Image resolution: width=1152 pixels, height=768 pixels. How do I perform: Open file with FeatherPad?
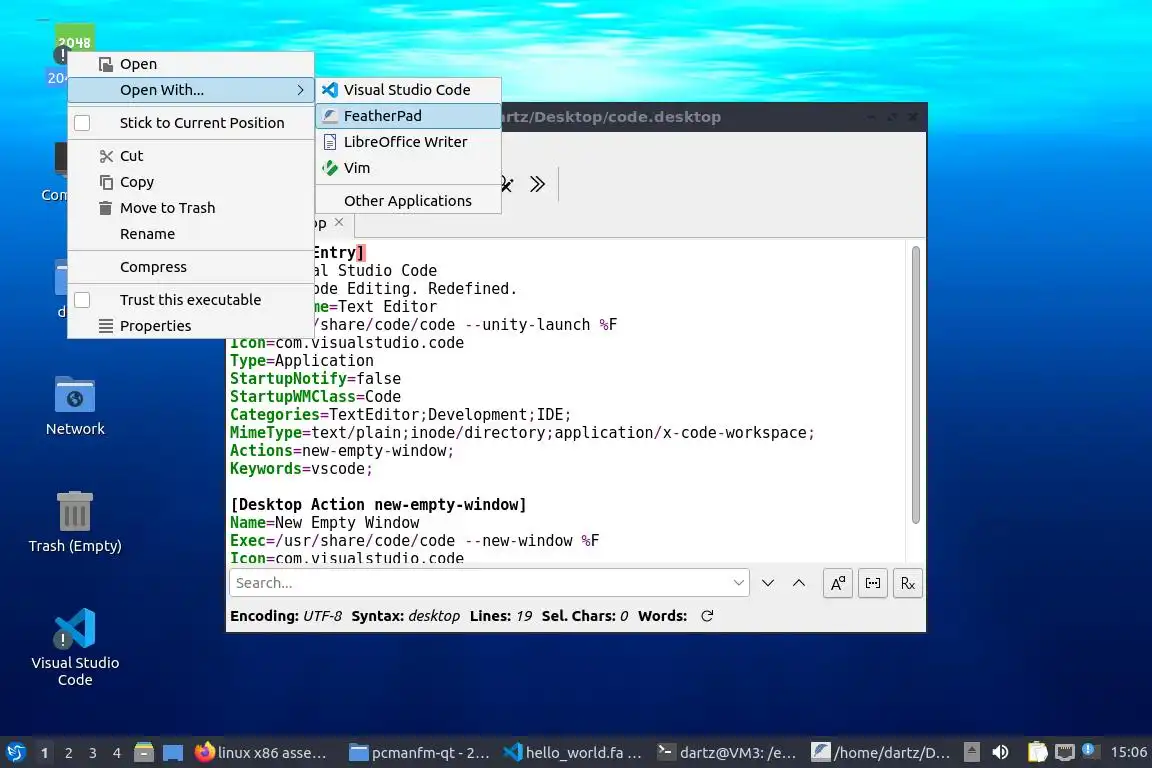[x=408, y=115]
